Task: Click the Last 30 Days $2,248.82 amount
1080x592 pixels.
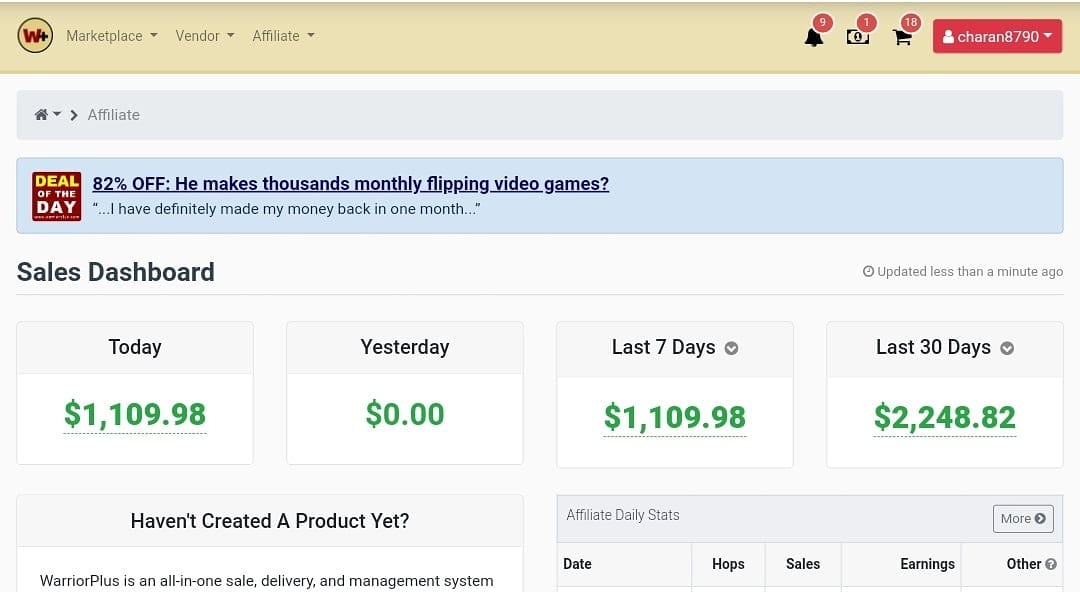Action: click(x=944, y=417)
